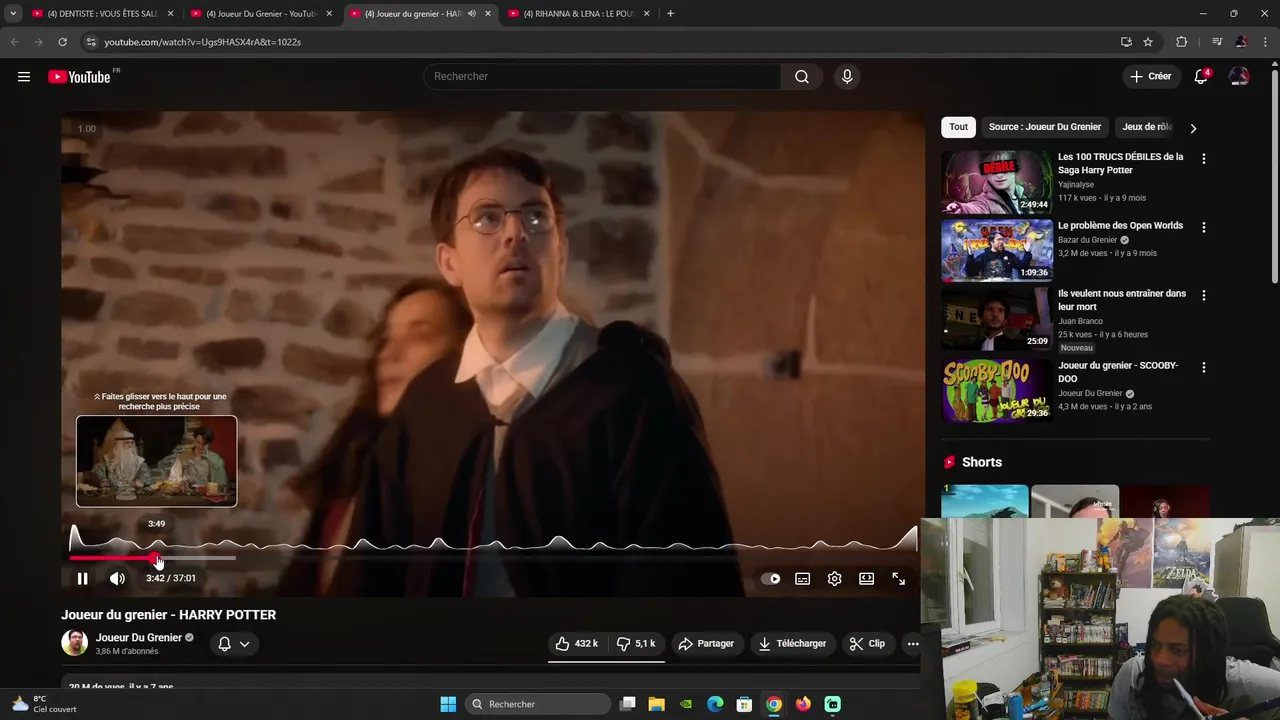Go to the YouTube home logo

point(79,77)
